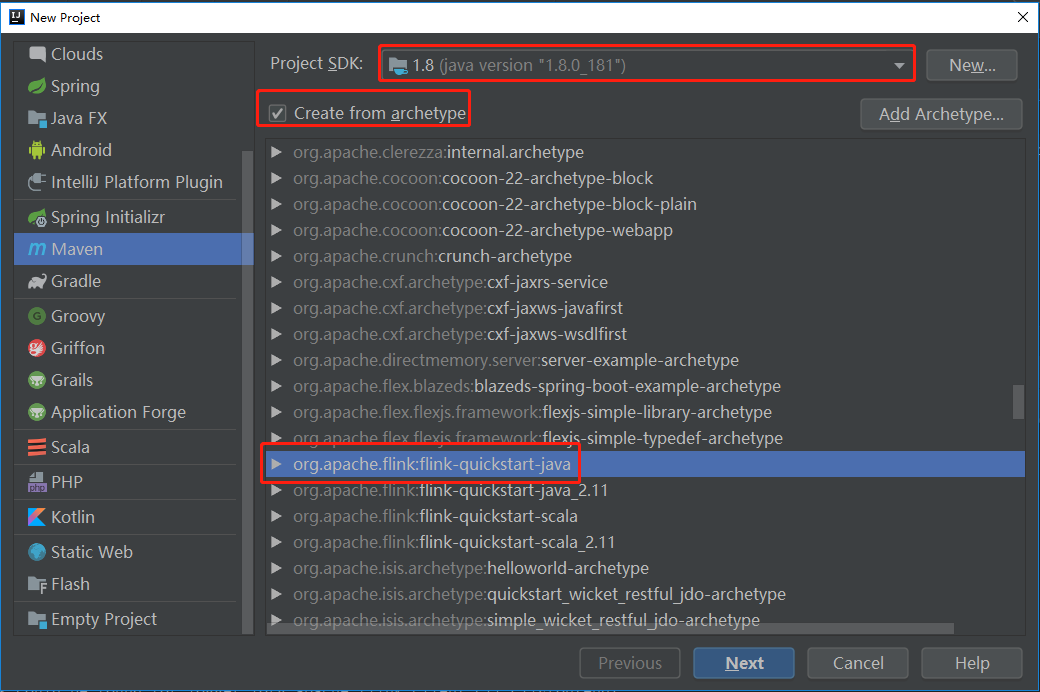
Task: Click the archetype list horizontal scrollbar
Action: click(610, 628)
